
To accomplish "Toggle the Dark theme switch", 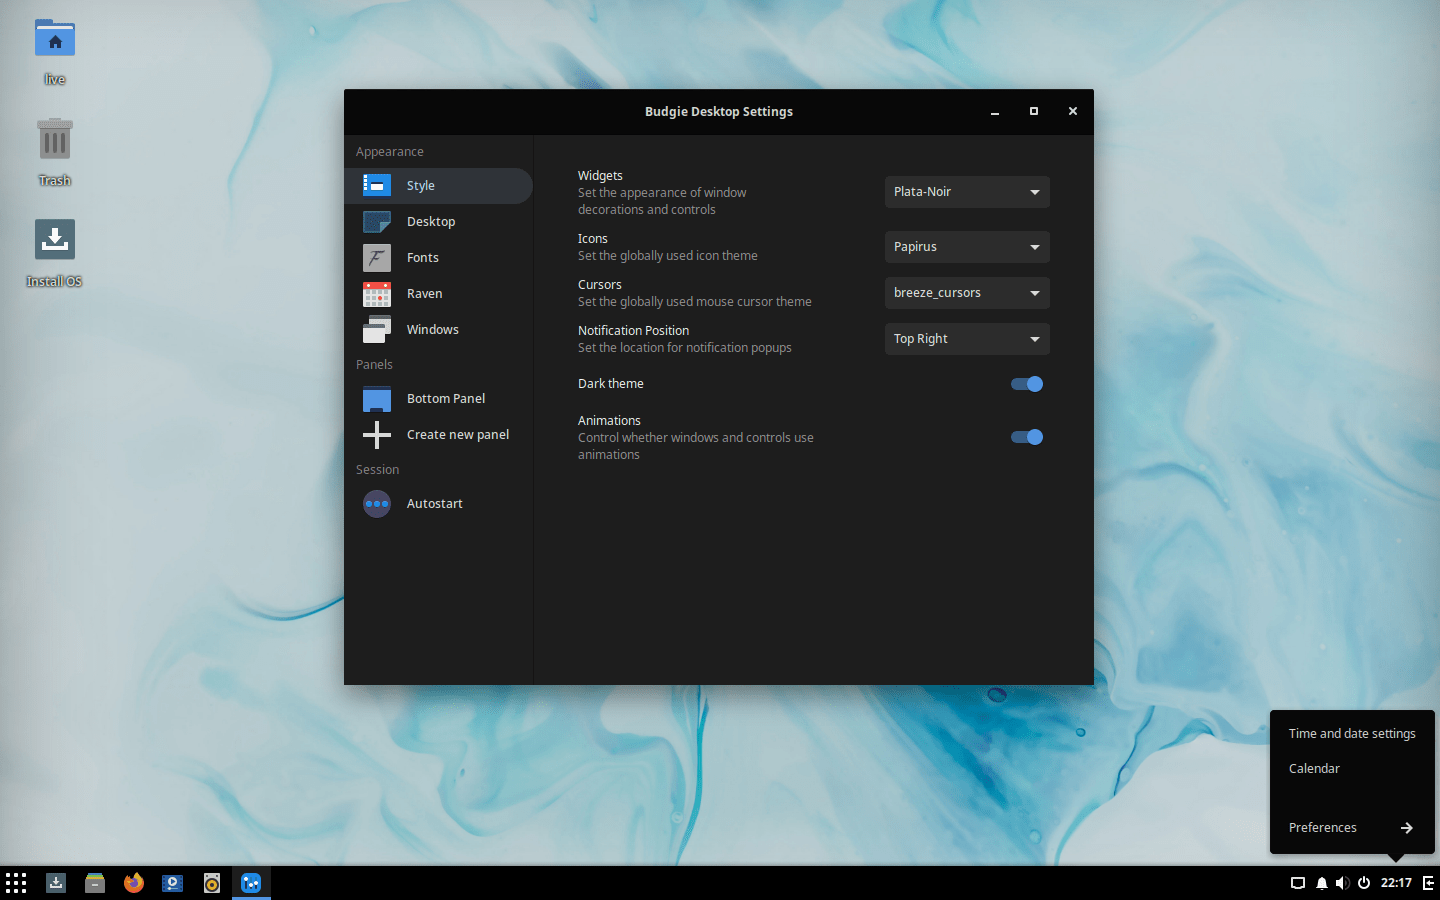I will point(1027,384).
